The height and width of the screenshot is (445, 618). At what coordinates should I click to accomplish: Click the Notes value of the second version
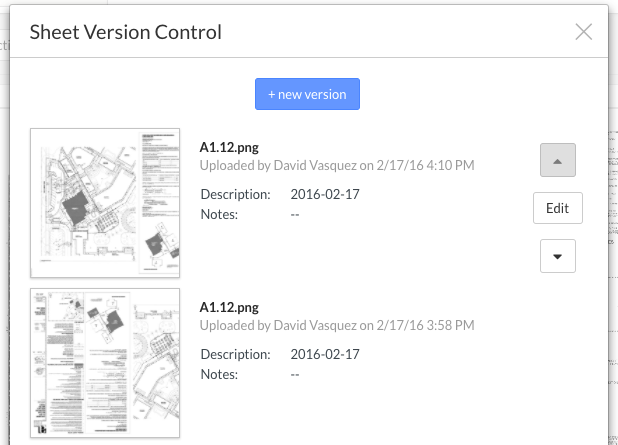295,375
